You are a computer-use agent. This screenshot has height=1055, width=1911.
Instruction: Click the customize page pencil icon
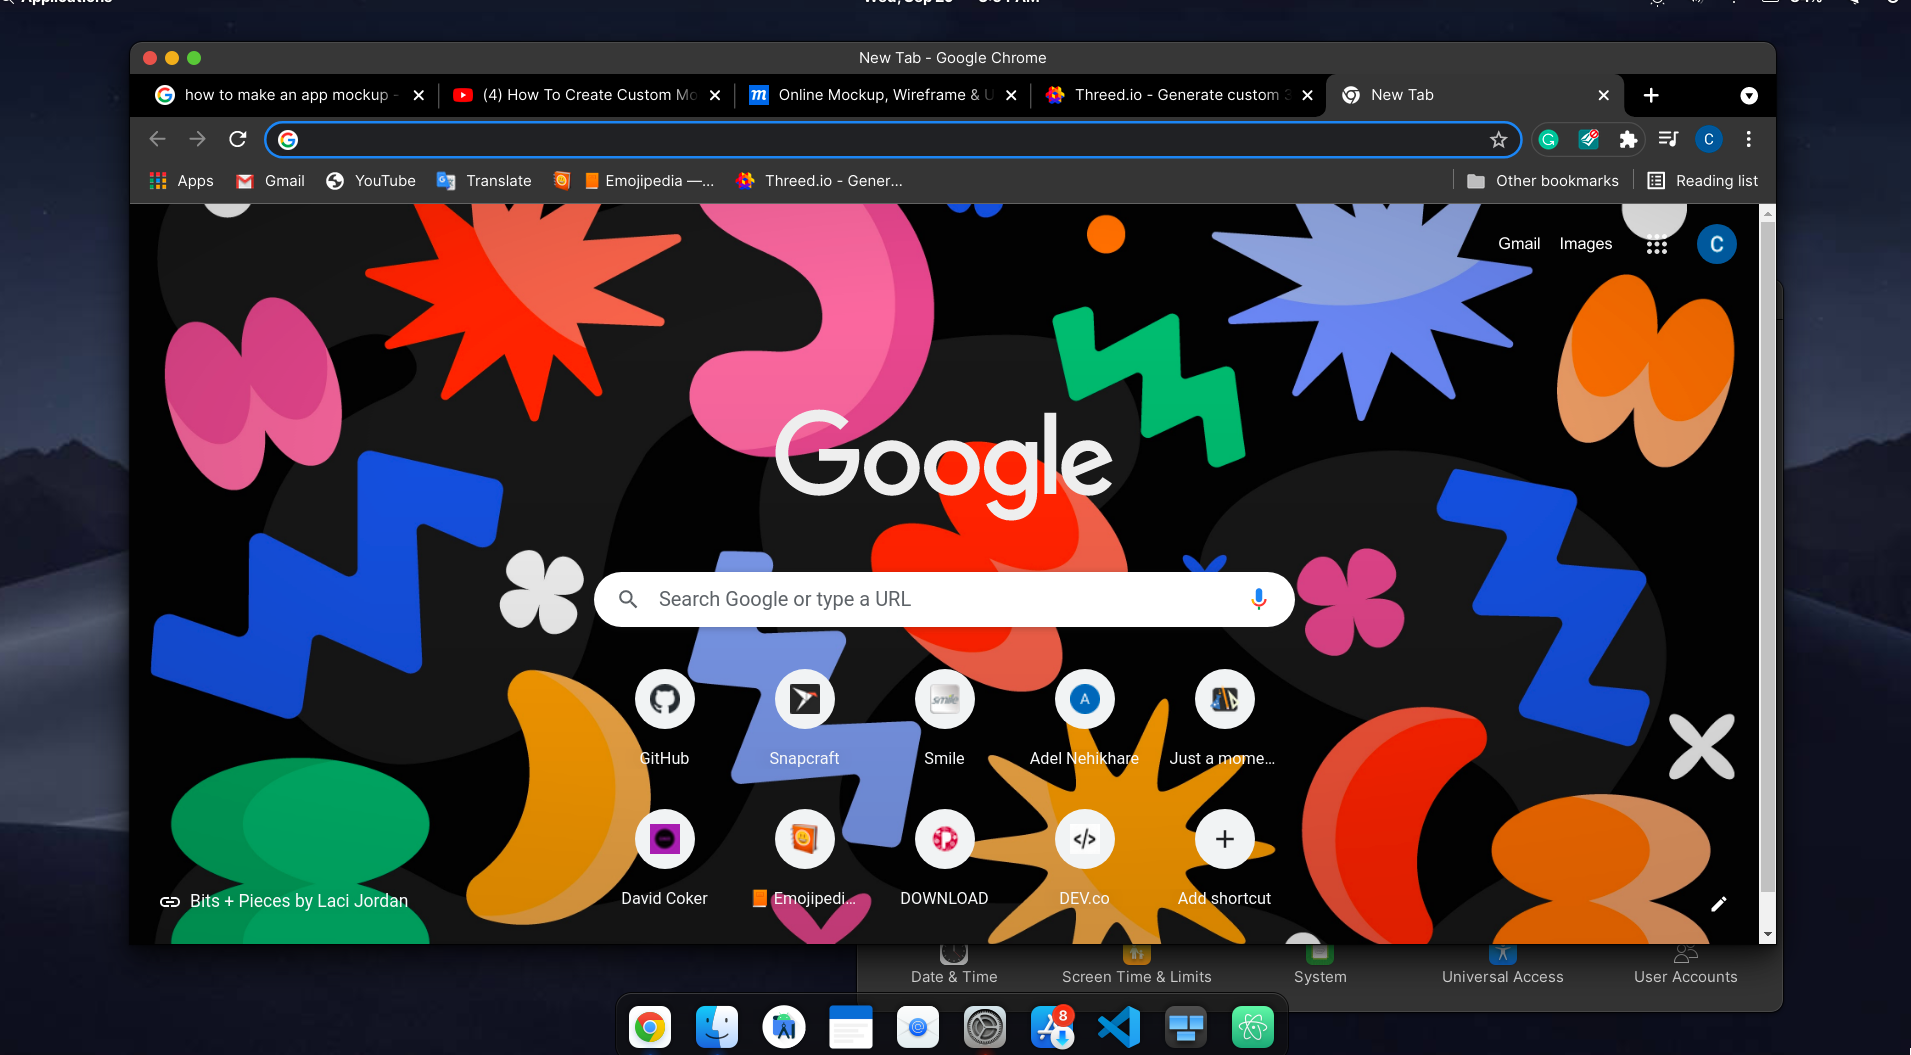coord(1718,904)
